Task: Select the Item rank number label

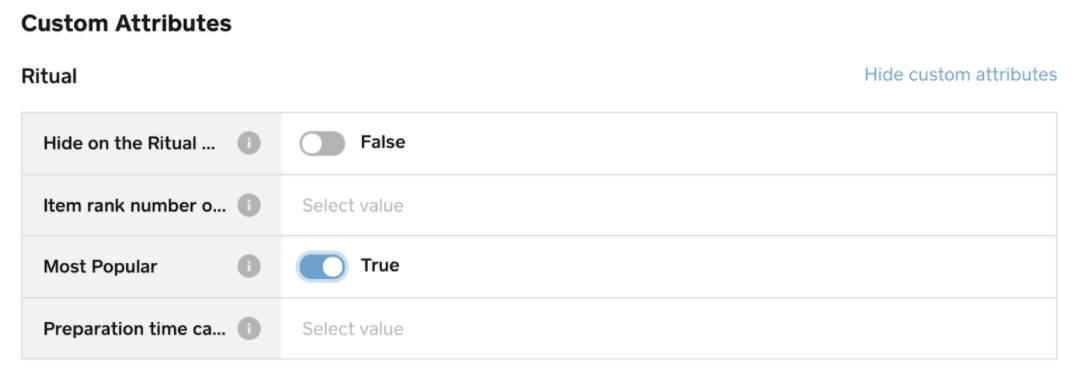Action: (x=134, y=205)
